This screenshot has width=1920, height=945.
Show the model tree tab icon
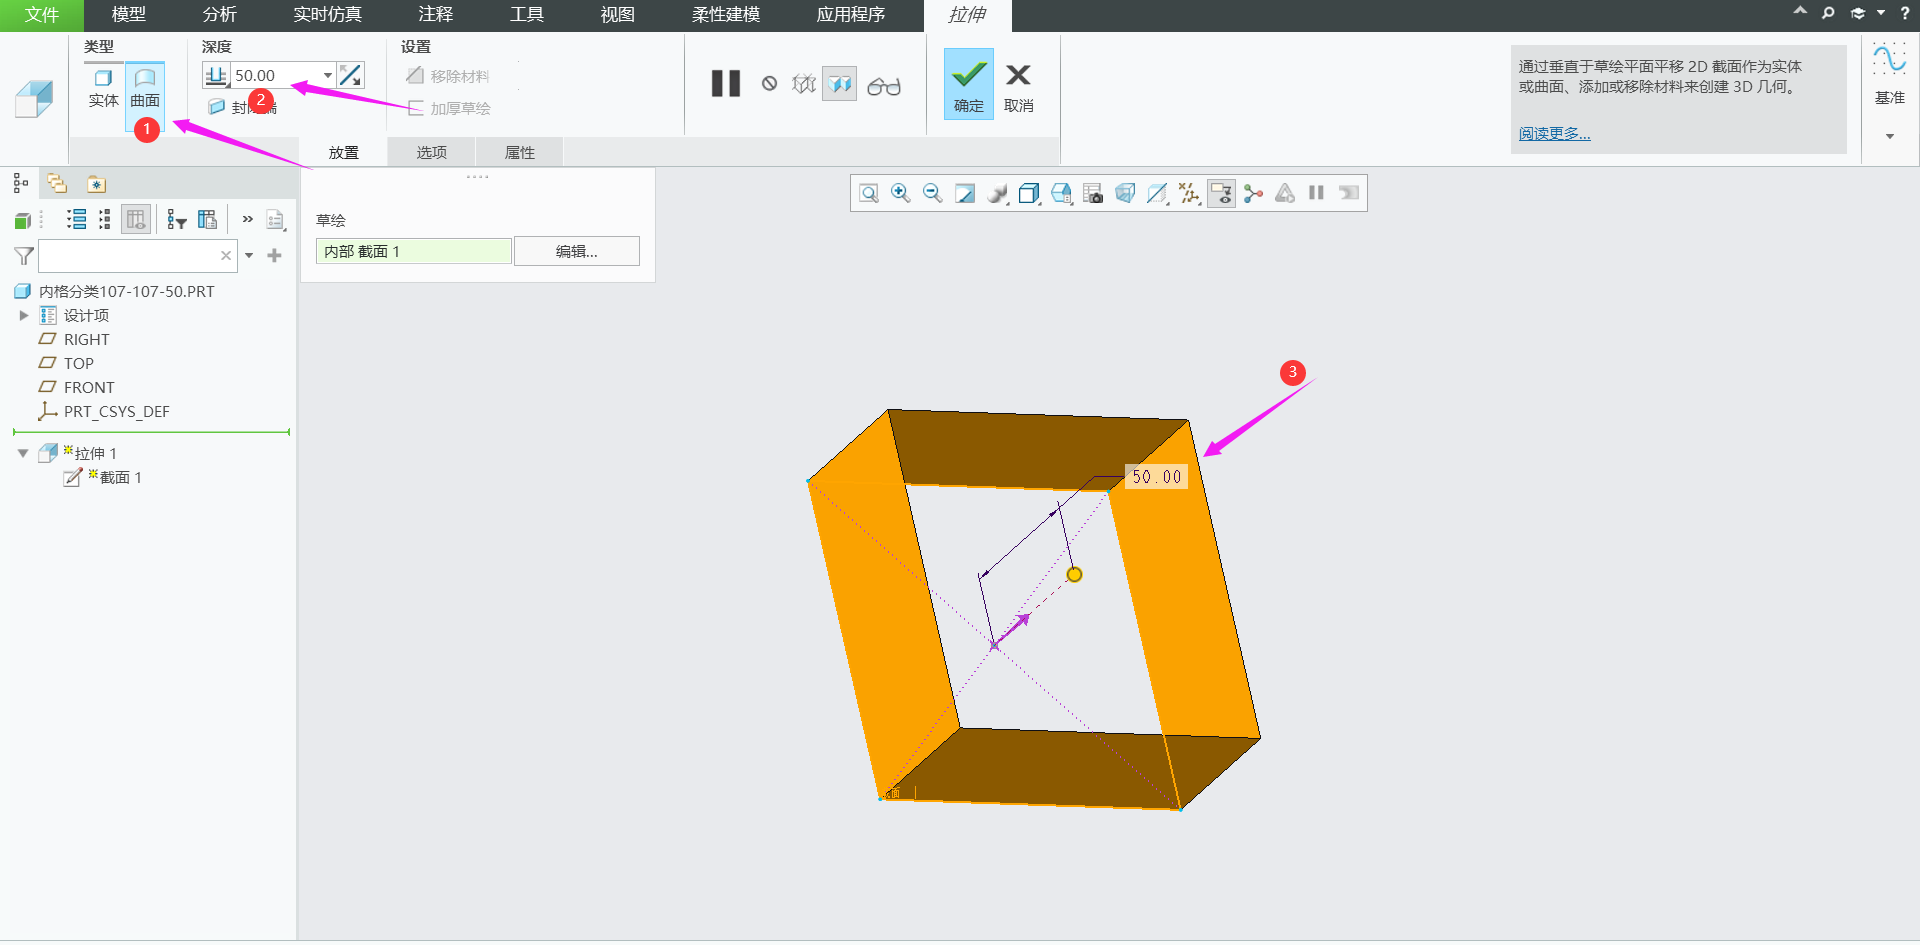pos(20,183)
